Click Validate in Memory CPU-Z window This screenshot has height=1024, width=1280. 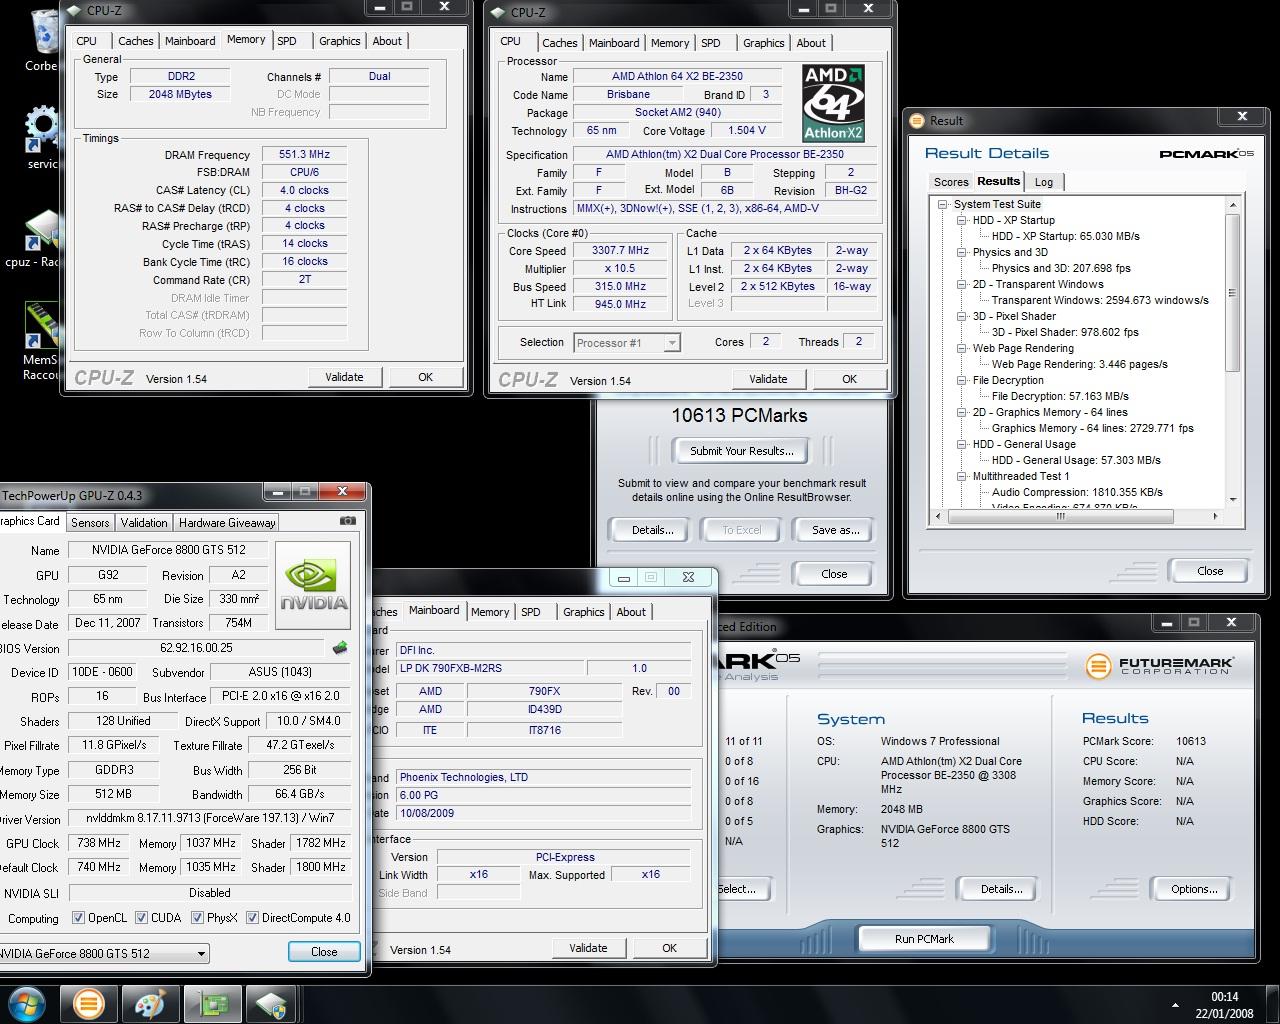click(x=344, y=377)
